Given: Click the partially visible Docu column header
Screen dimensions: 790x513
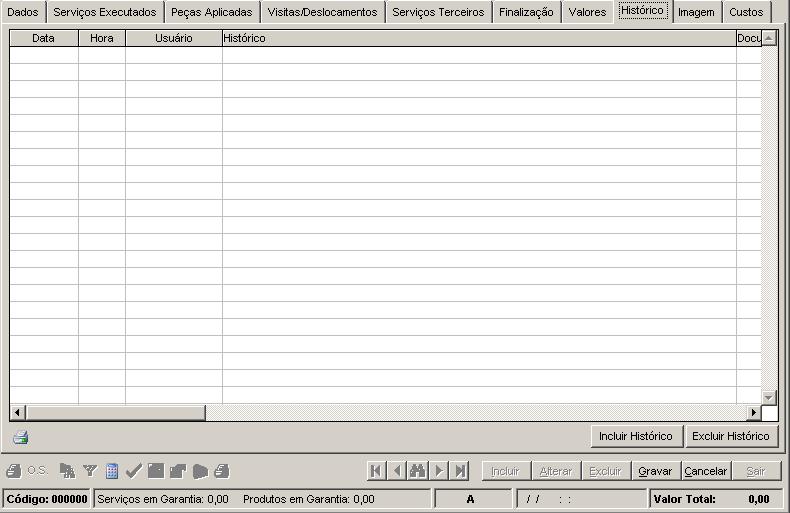Looking at the screenshot, I should 749,38.
